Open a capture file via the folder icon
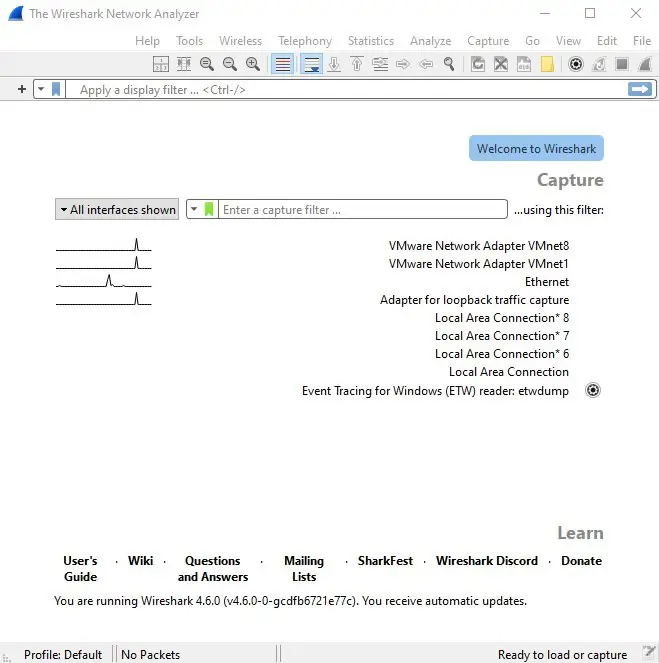 pyautogui.click(x=547, y=64)
